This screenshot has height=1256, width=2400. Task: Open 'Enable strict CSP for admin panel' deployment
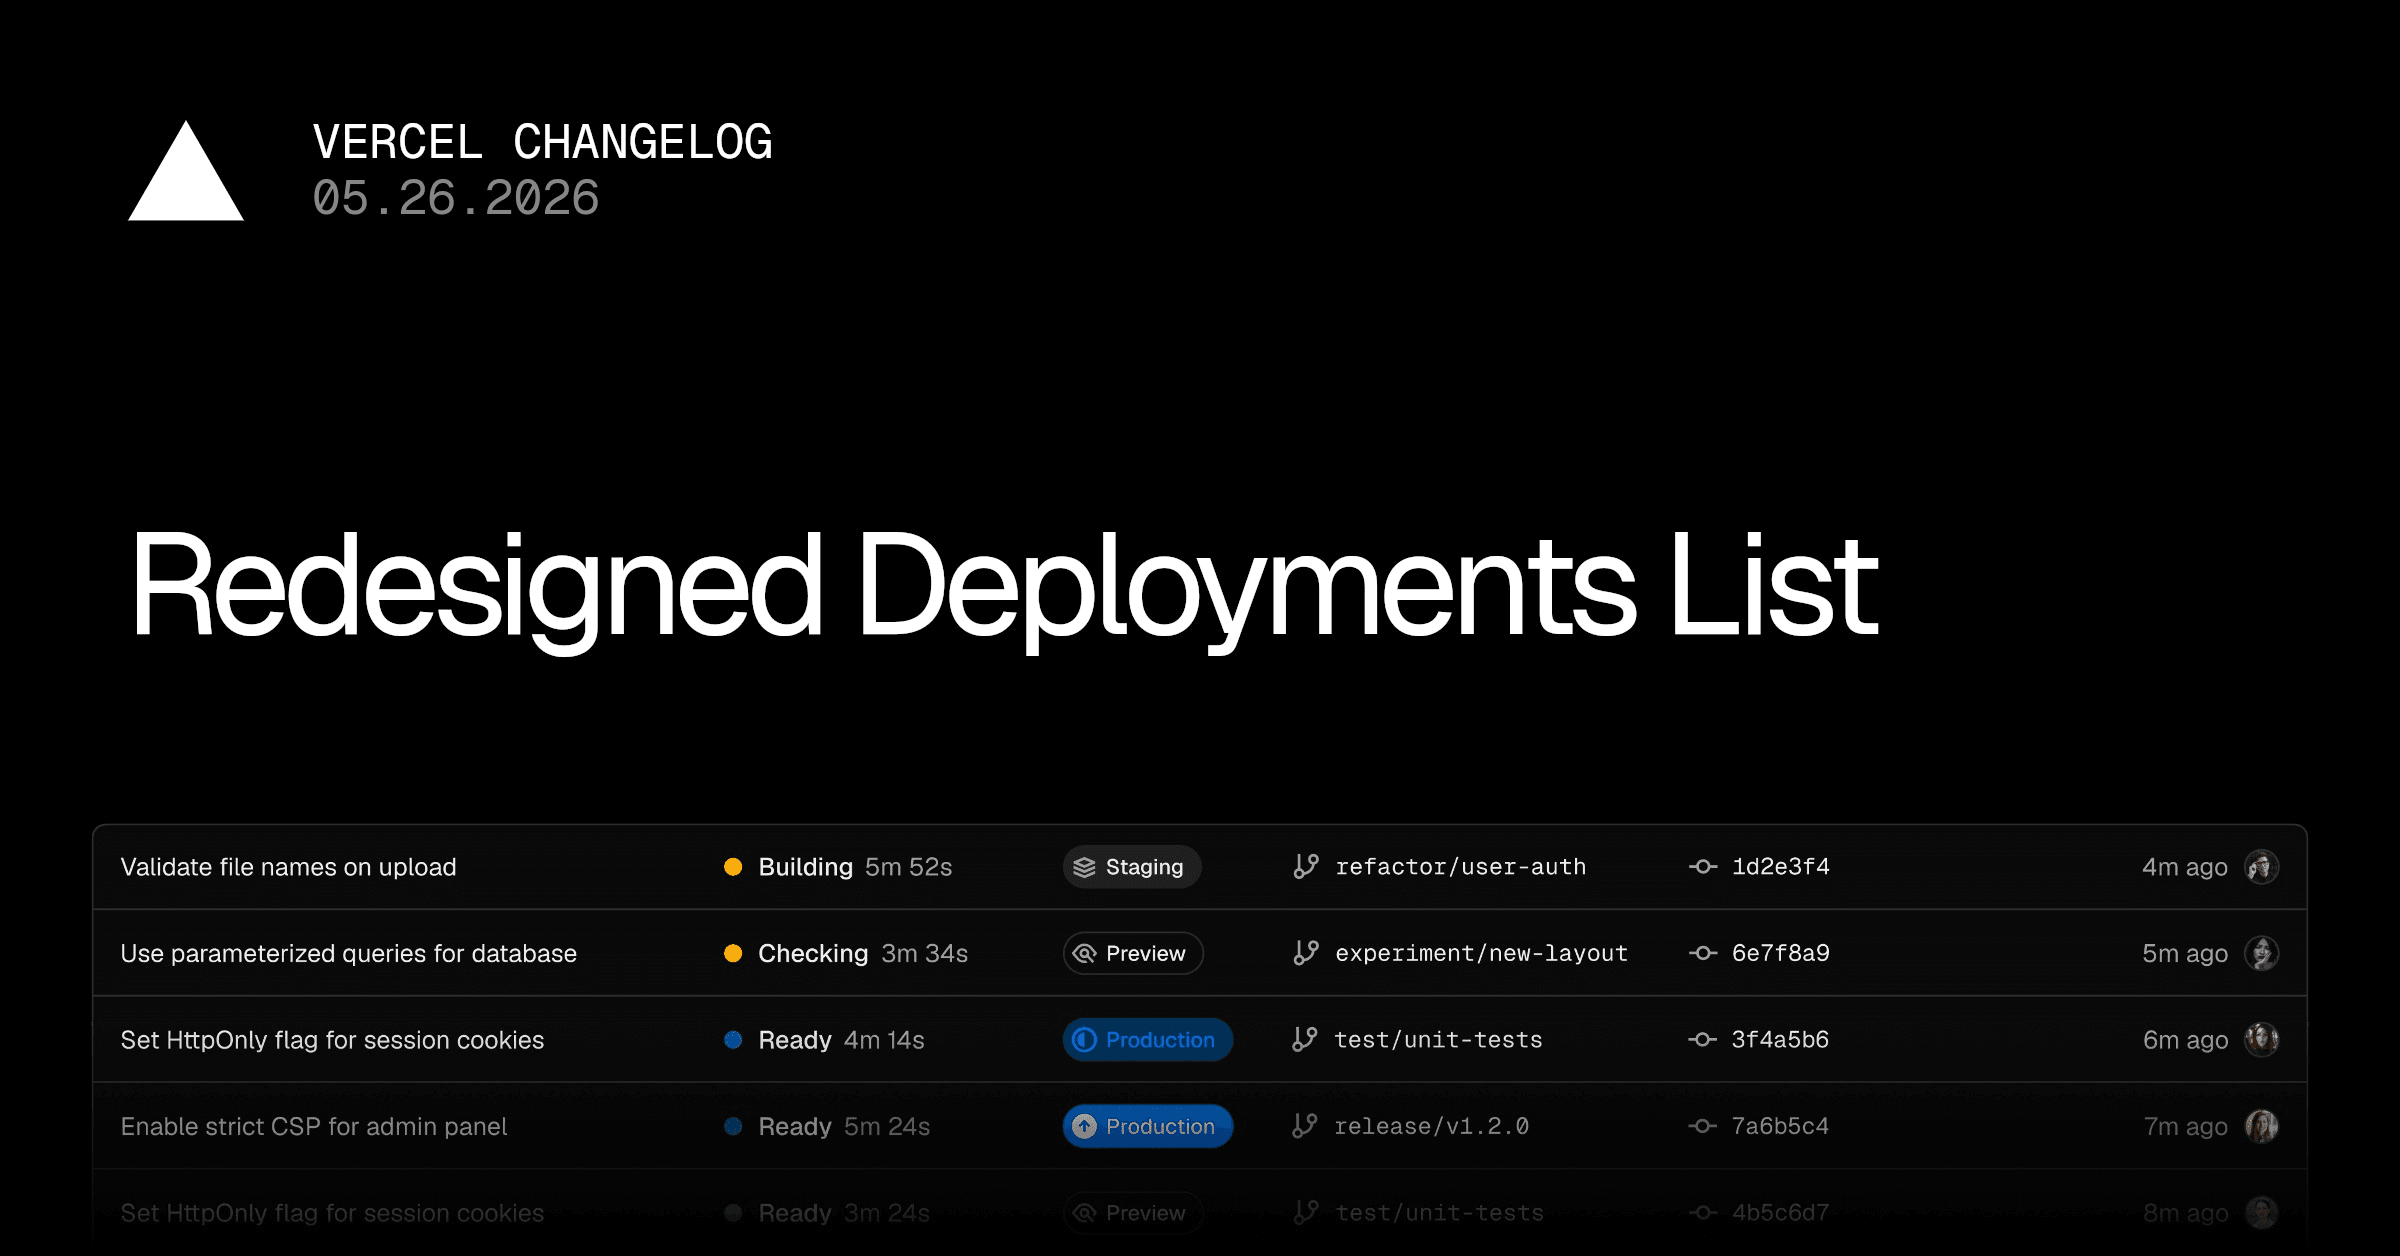click(314, 1126)
